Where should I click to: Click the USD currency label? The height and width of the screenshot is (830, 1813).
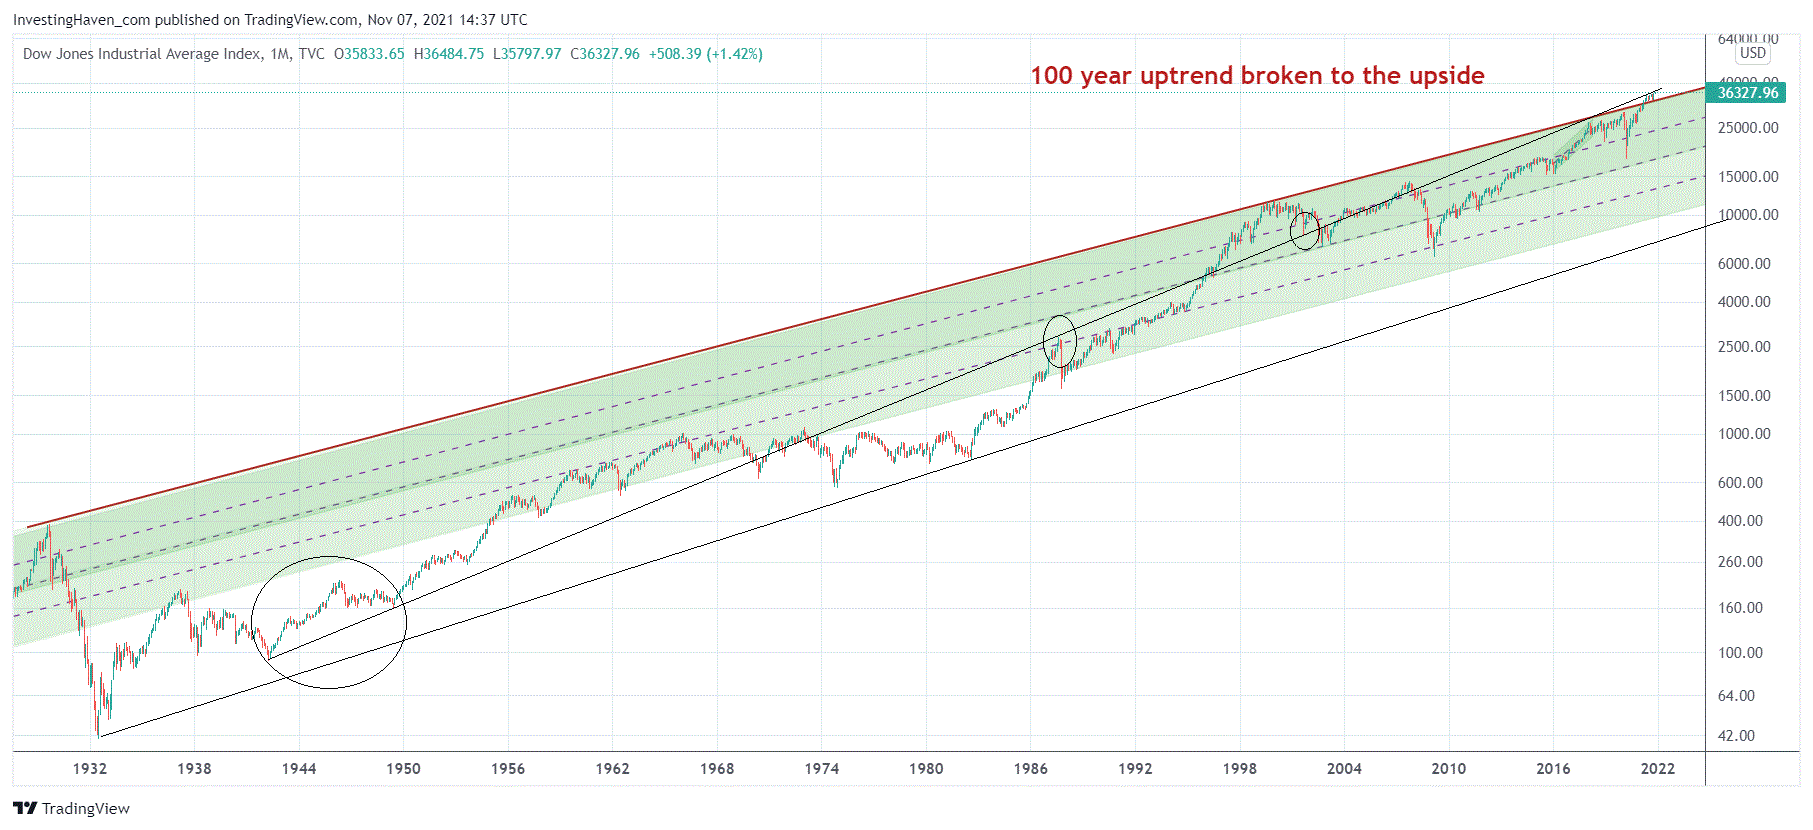[x=1752, y=53]
